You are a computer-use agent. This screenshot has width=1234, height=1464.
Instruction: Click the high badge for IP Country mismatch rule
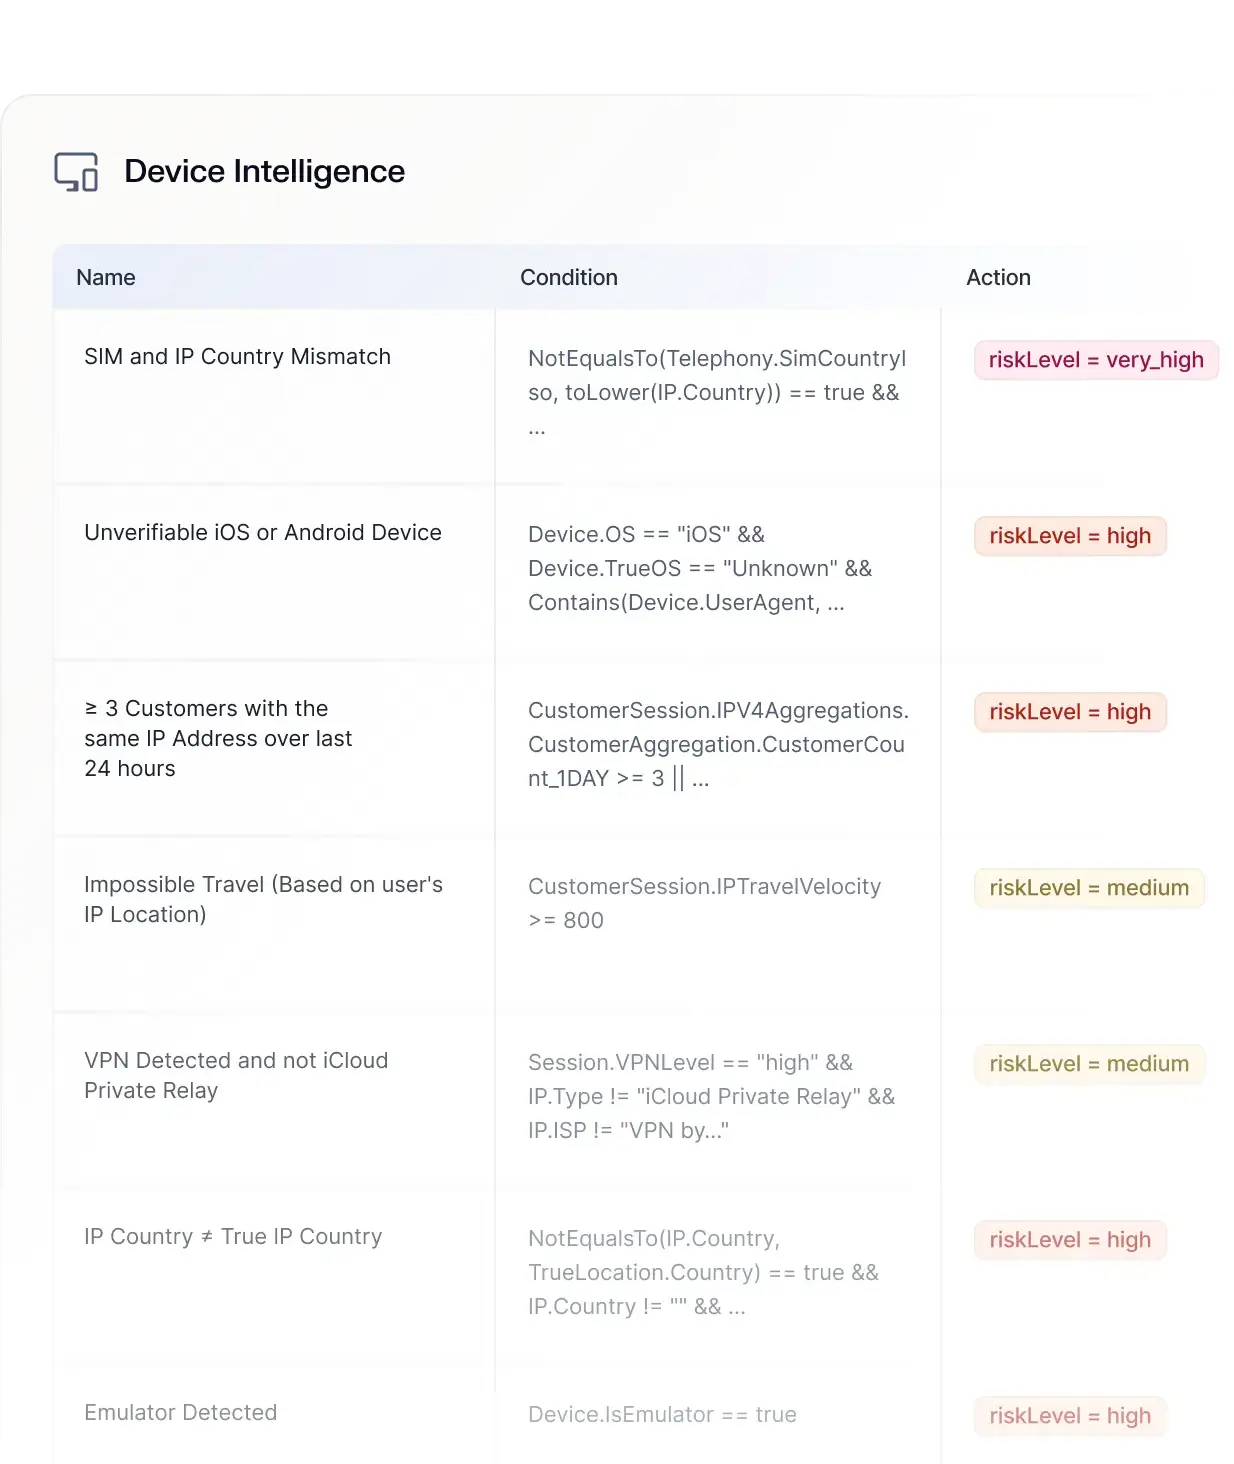click(1069, 1240)
